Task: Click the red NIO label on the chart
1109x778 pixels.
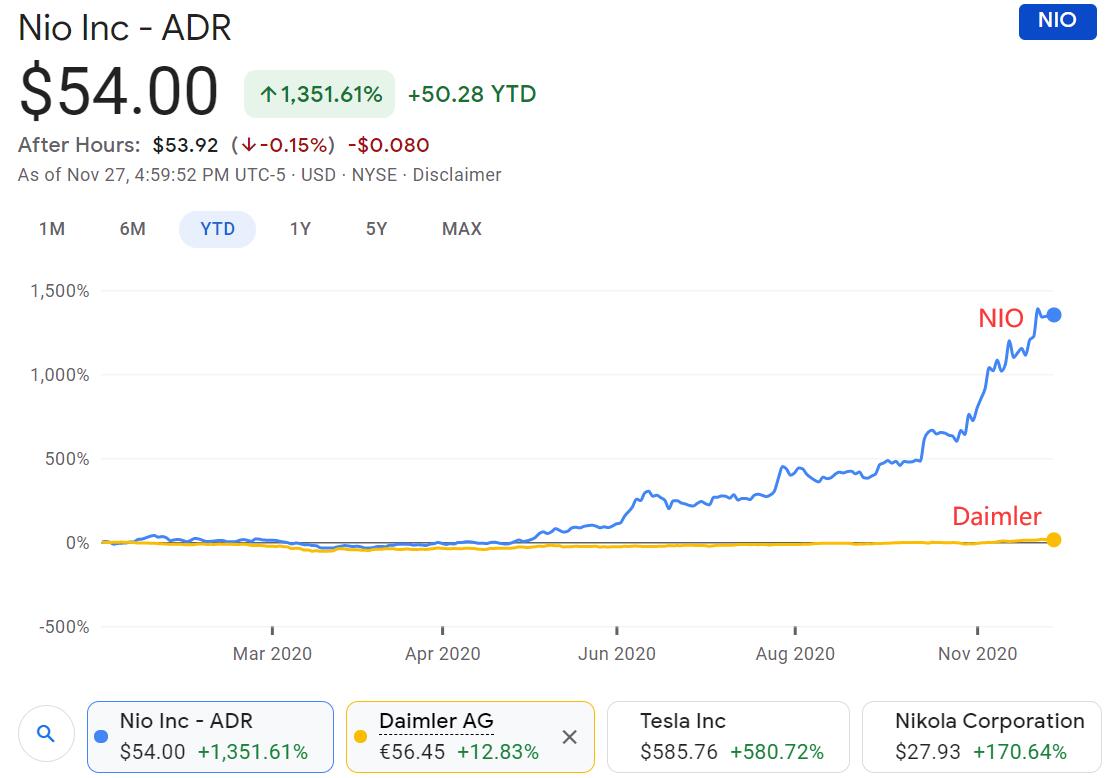Action: (1002, 317)
